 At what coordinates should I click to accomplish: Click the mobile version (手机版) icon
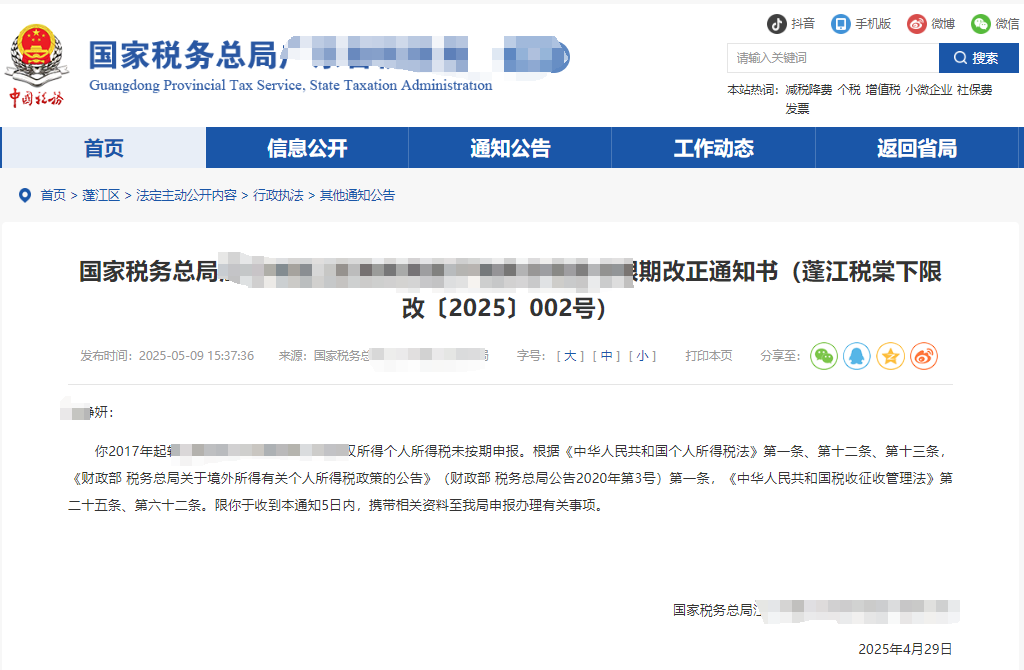[840, 24]
